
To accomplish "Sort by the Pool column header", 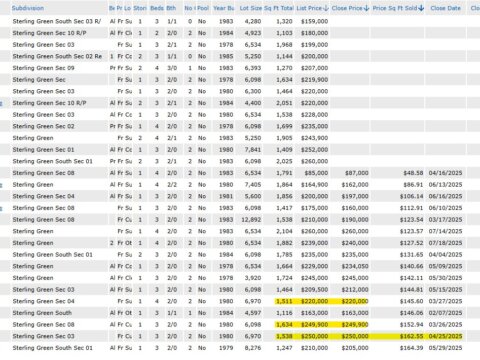I will [203, 8].
